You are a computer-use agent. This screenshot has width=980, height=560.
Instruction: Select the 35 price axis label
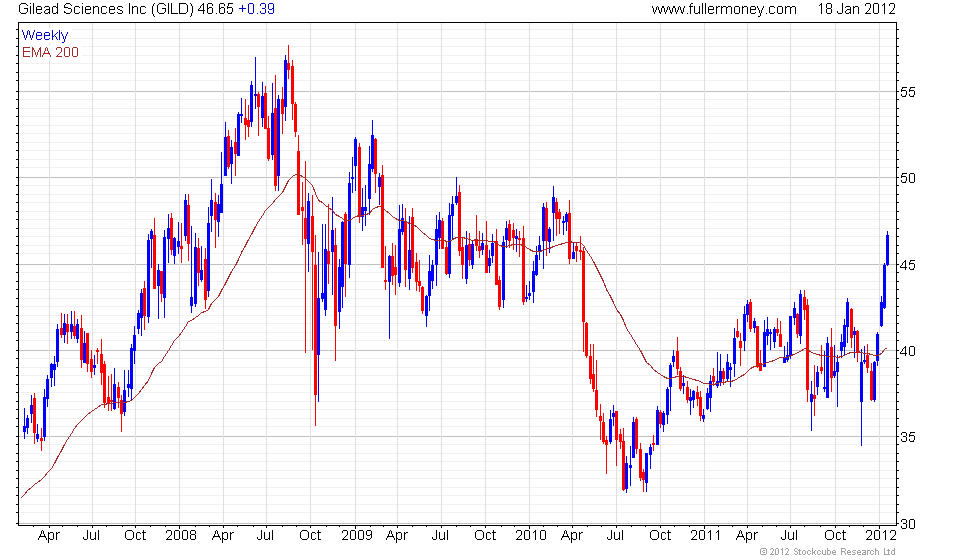pos(908,438)
